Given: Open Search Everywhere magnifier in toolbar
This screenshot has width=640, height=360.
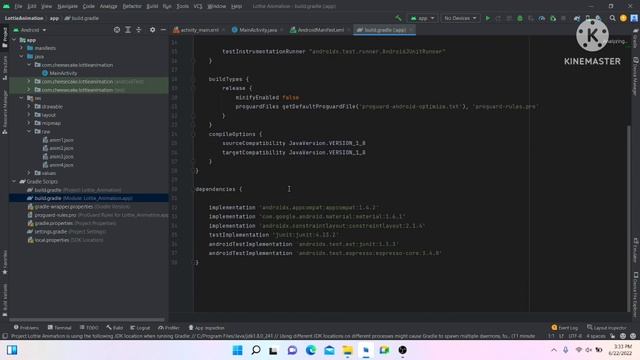Looking at the screenshot, I should 612,18.
